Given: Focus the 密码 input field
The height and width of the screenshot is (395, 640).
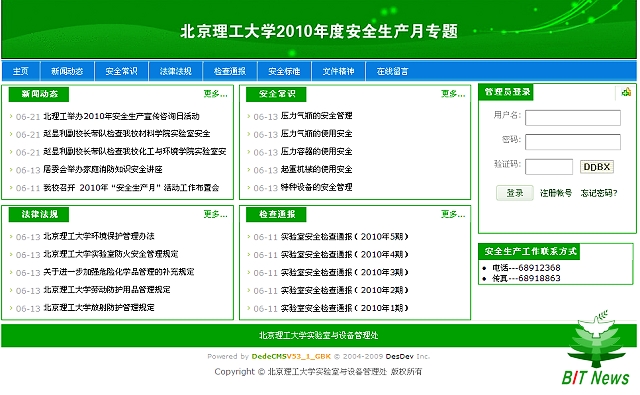Looking at the screenshot, I should [573, 142].
